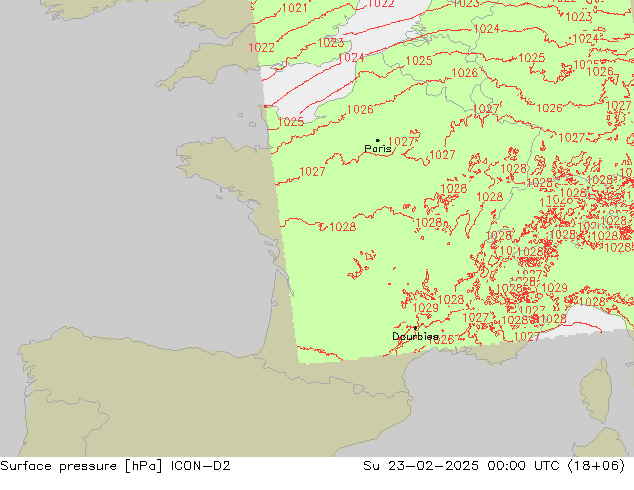Select the 1029 label directly above Dourbies
Image resolution: width=634 pixels, height=490 pixels.
point(425,308)
